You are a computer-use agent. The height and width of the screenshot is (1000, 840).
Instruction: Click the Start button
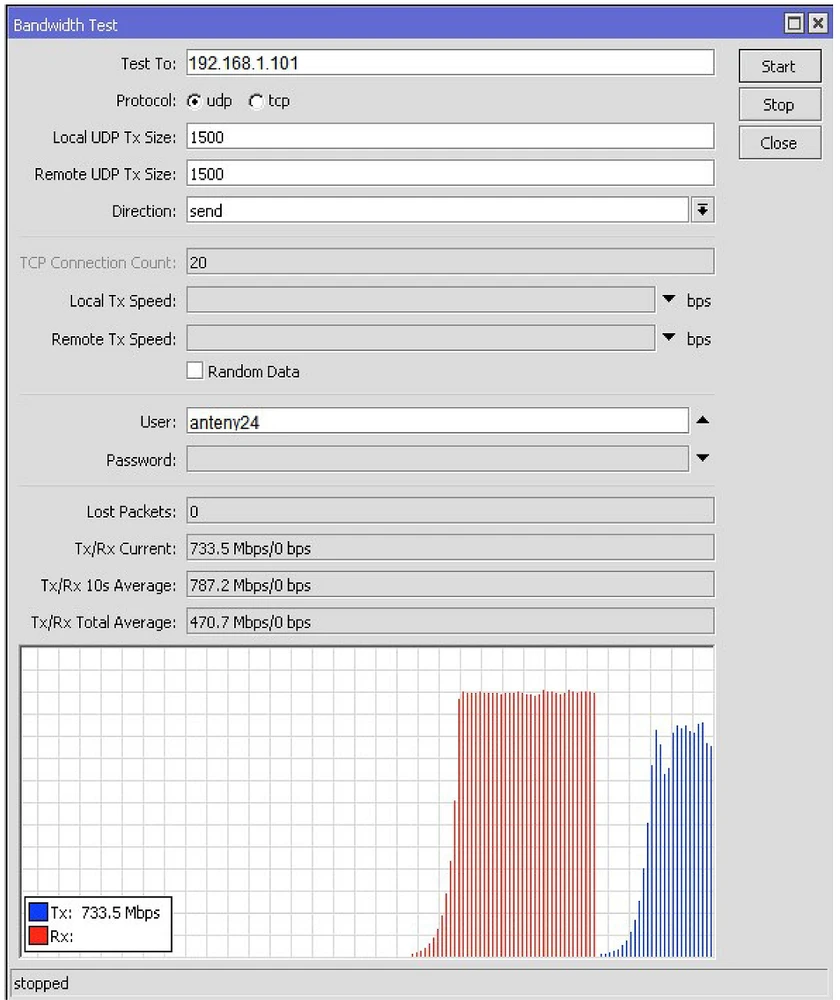pos(777,66)
